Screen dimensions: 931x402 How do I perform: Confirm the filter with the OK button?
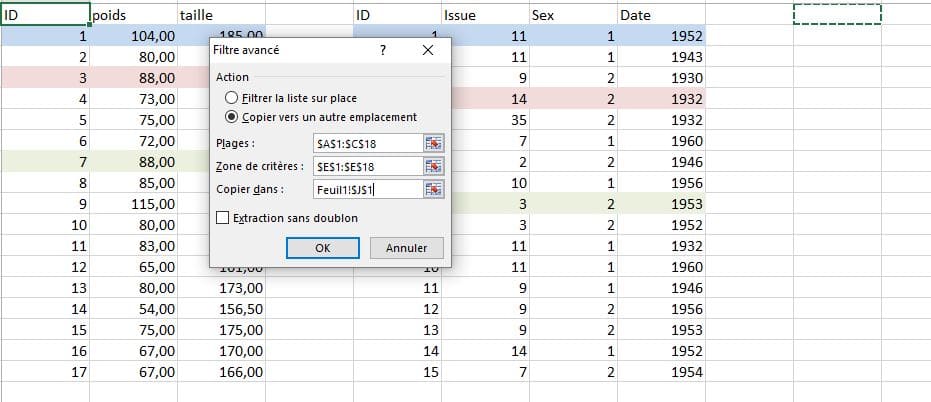(322, 247)
